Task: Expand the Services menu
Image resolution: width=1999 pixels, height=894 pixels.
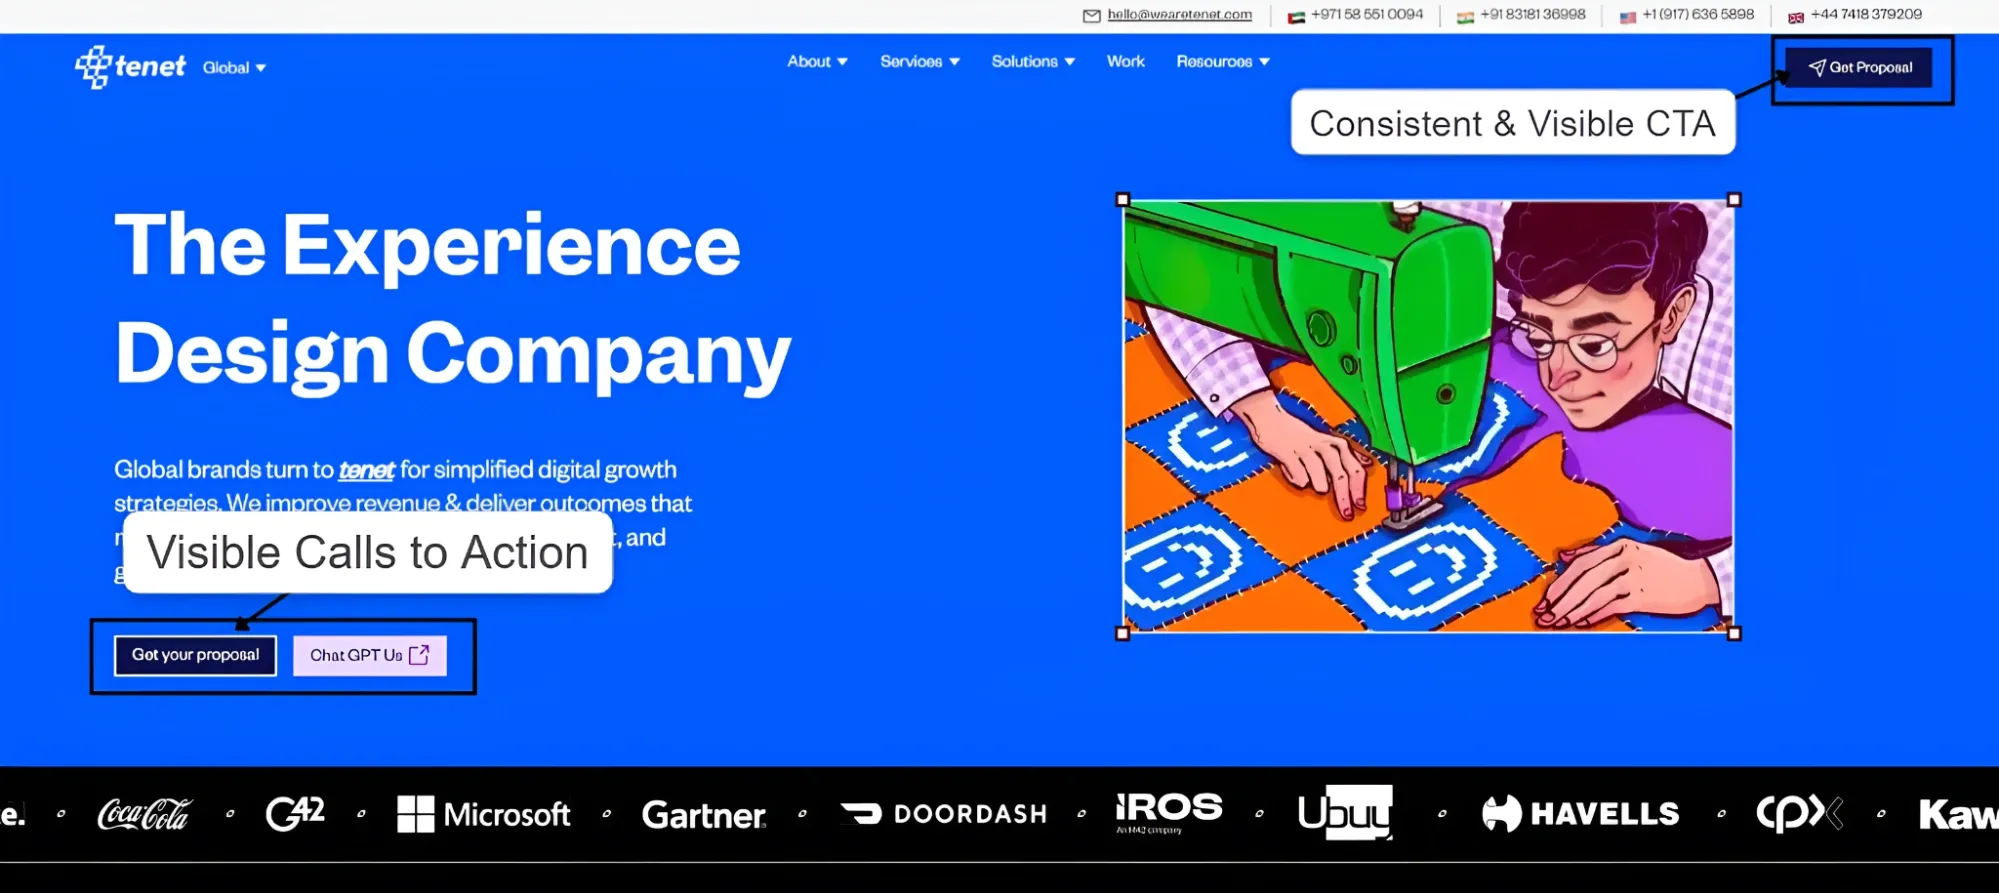Action: 919,62
